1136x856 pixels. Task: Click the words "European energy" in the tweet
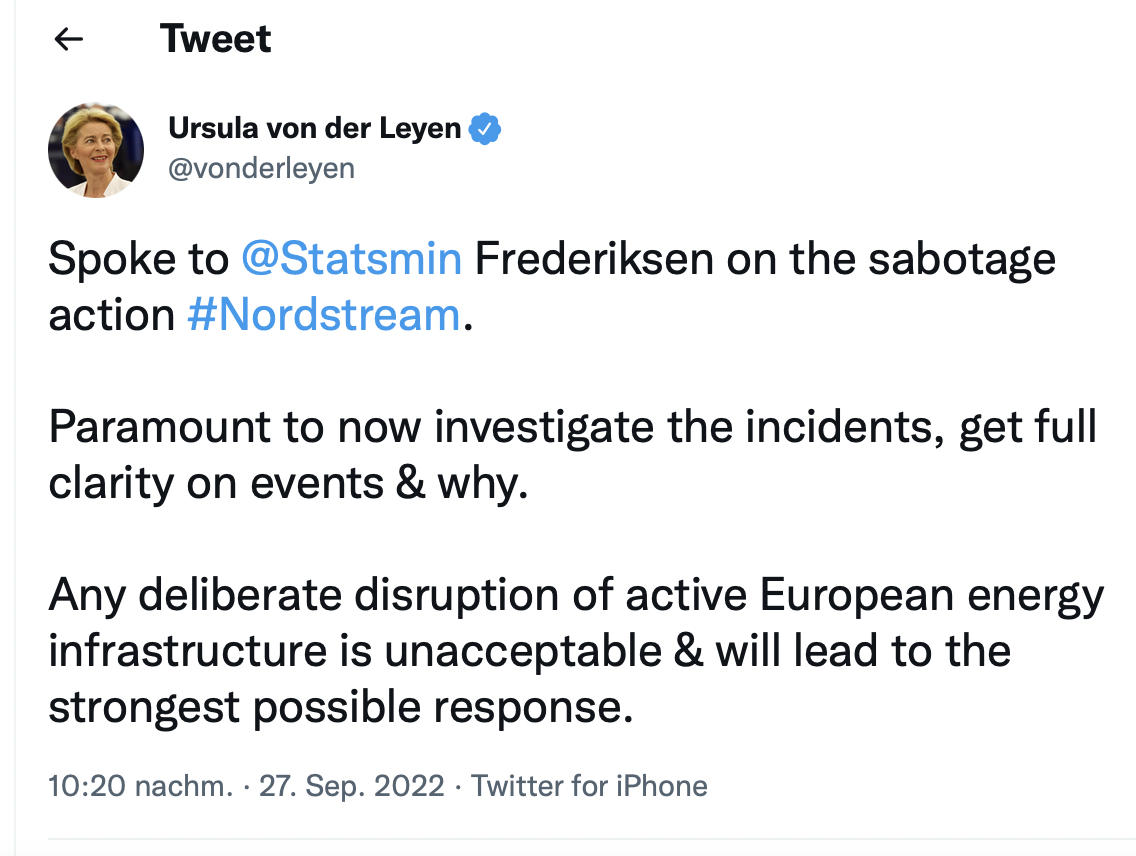click(932, 596)
